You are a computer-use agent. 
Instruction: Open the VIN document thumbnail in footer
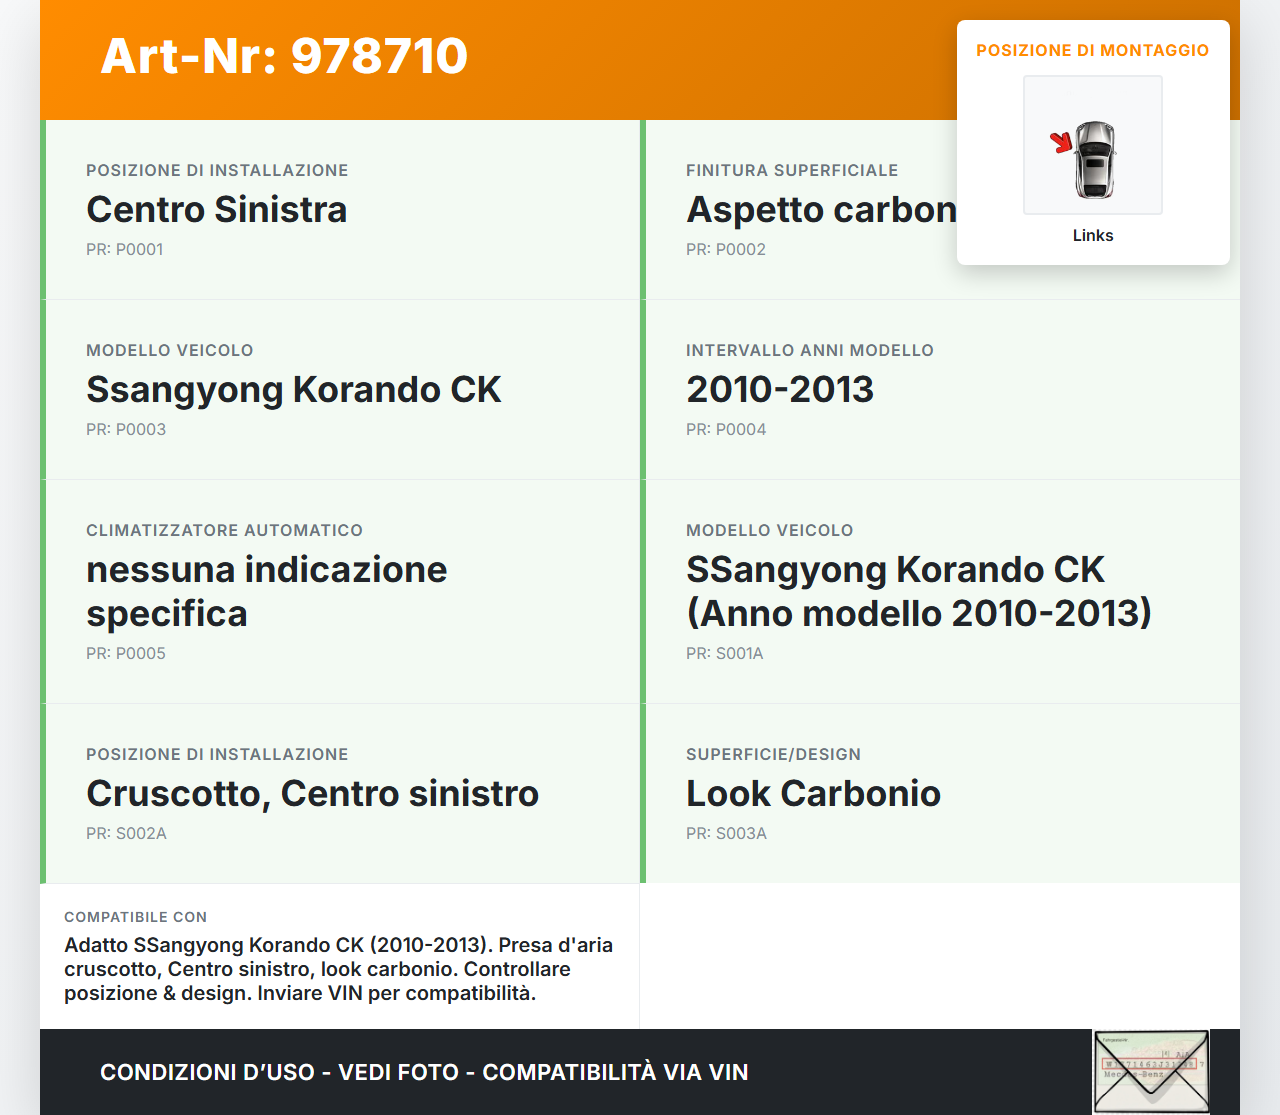1150,1072
